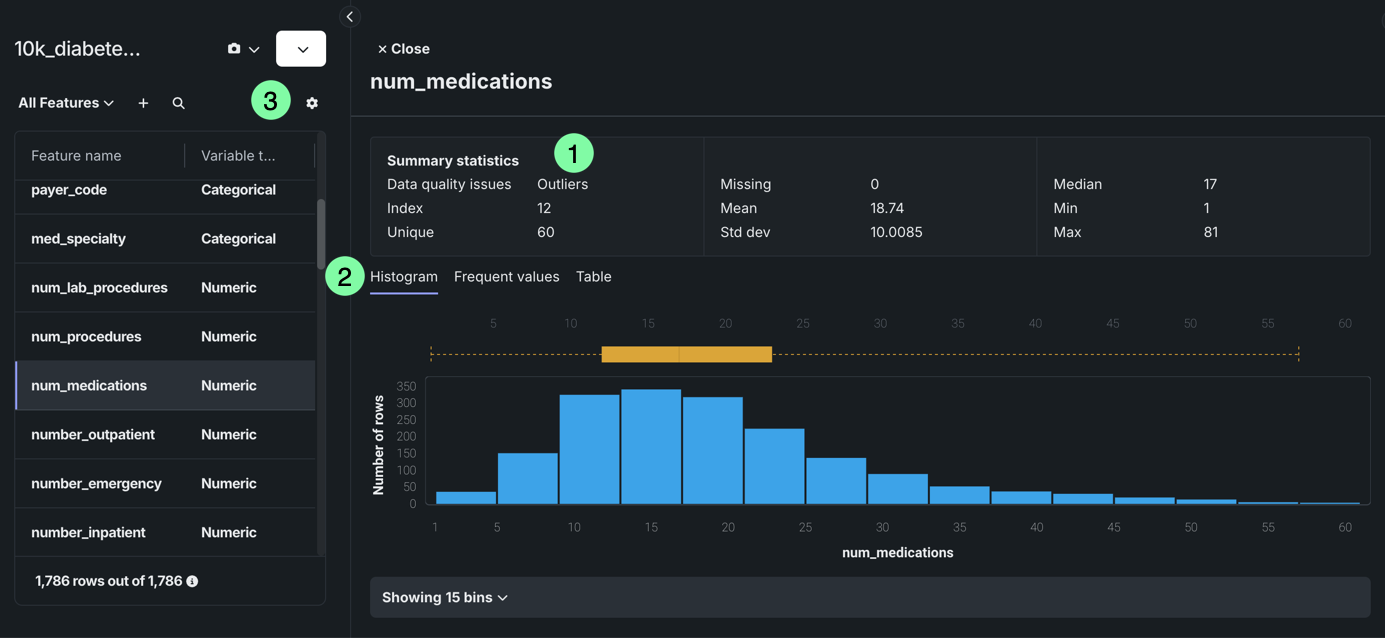Close the num_medications detail panel

coord(403,49)
